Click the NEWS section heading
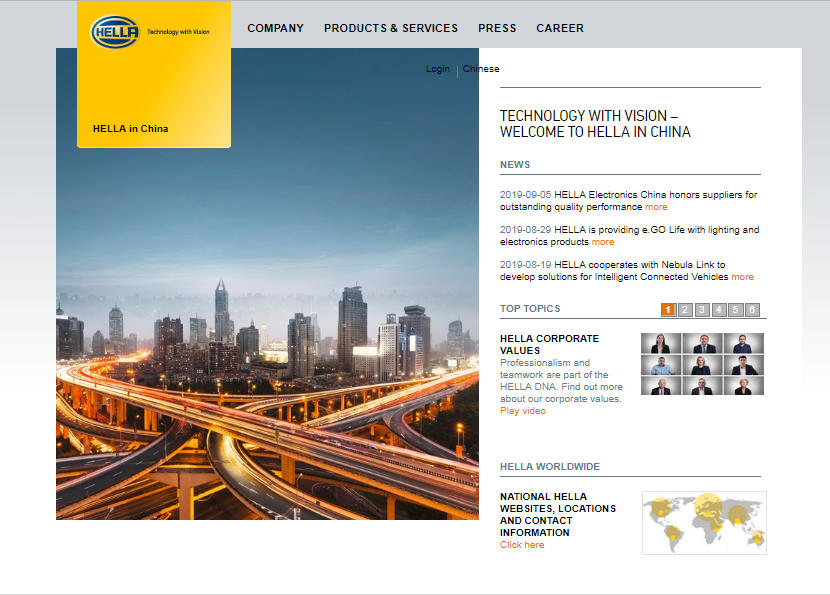 [515, 165]
